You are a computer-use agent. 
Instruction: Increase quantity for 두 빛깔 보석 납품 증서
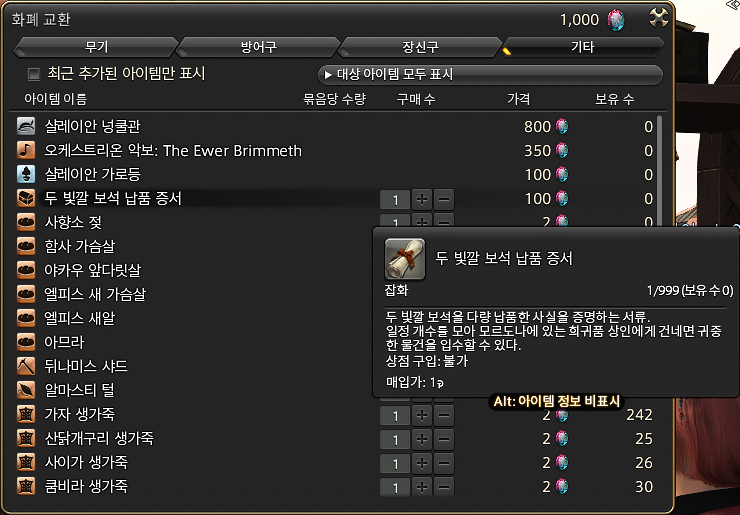[x=422, y=199]
